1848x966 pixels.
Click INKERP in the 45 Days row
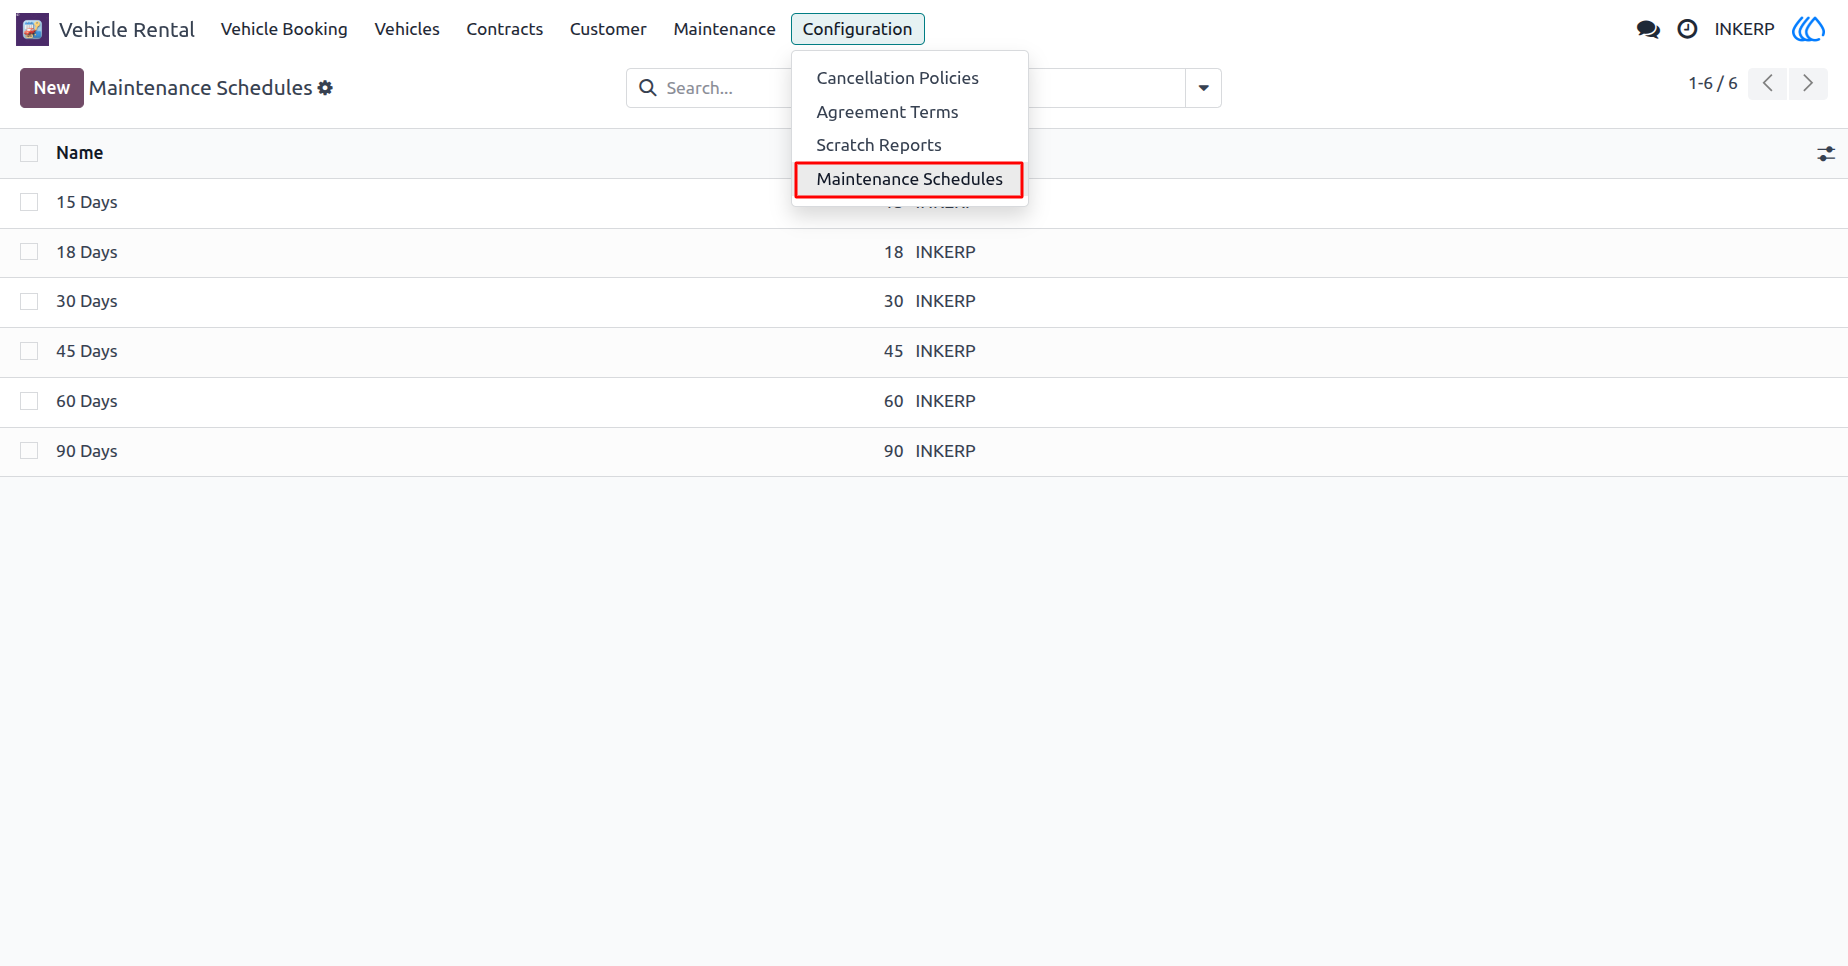945,351
